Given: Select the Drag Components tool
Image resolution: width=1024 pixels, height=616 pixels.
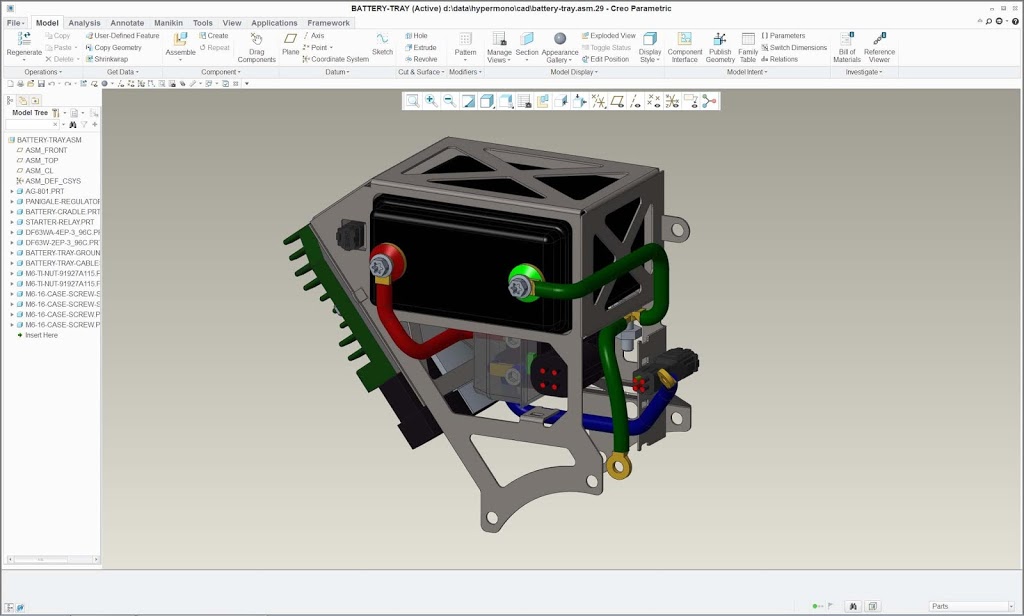Looking at the screenshot, I should tap(256, 40).
